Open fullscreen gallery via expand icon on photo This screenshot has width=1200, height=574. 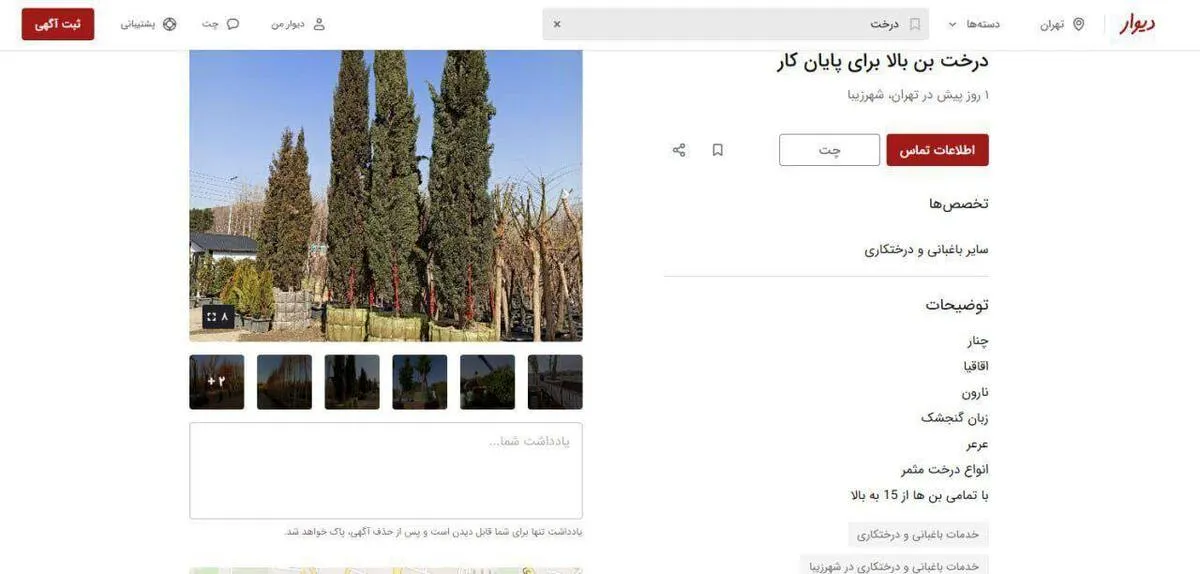click(212, 317)
